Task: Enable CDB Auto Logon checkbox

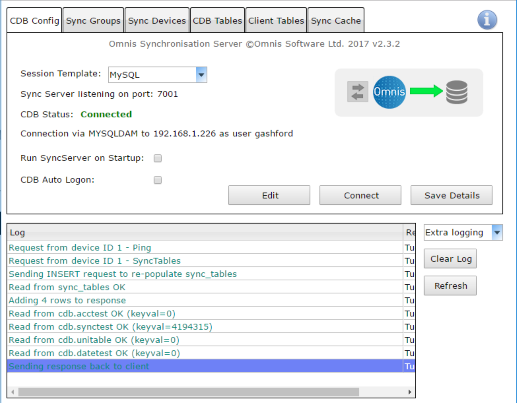Action: point(158,180)
